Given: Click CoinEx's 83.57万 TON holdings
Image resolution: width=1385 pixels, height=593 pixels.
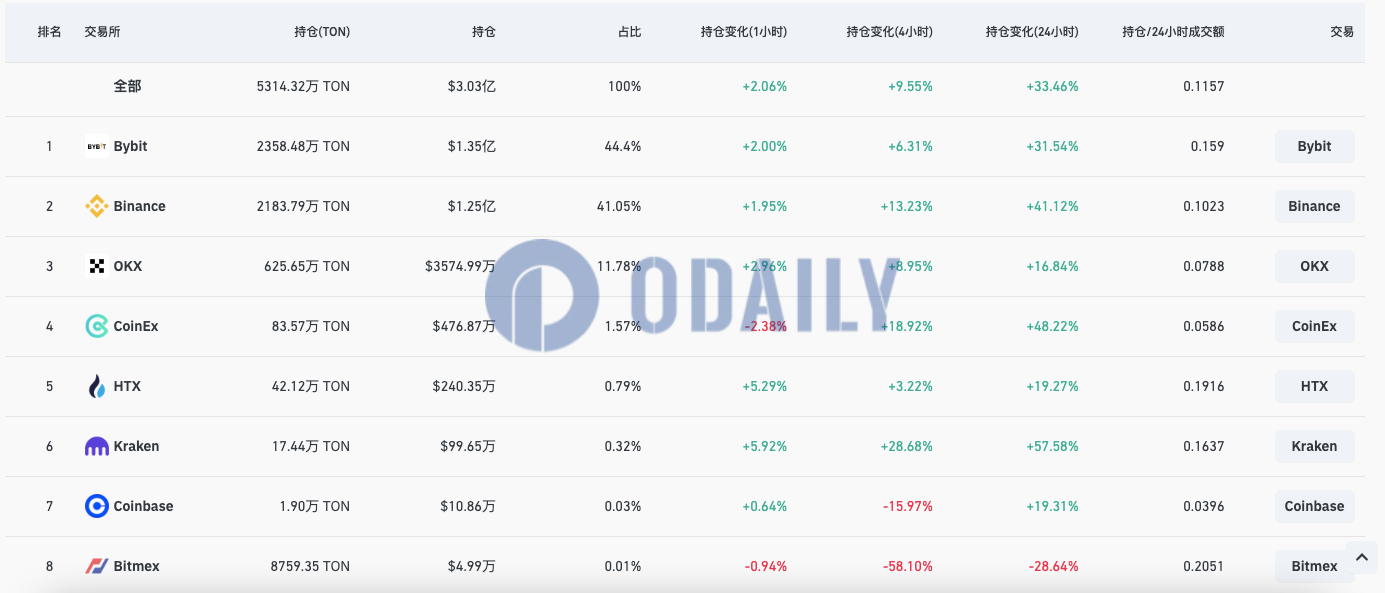Looking at the screenshot, I should [311, 326].
